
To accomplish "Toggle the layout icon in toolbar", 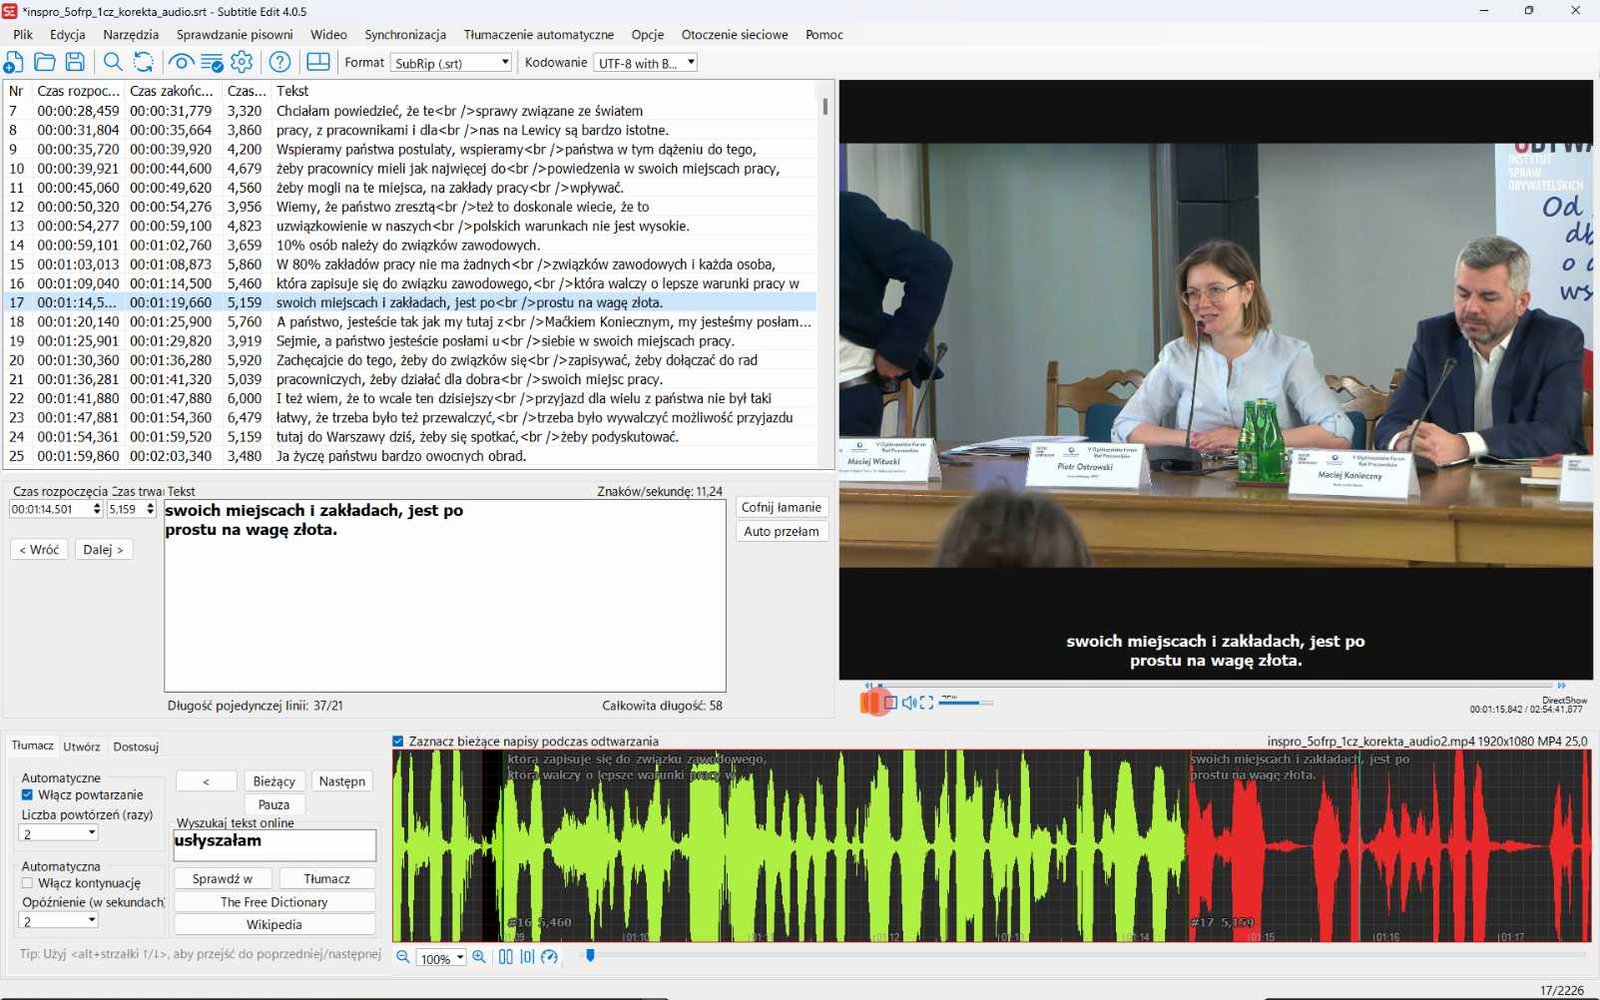I will click(x=318, y=62).
